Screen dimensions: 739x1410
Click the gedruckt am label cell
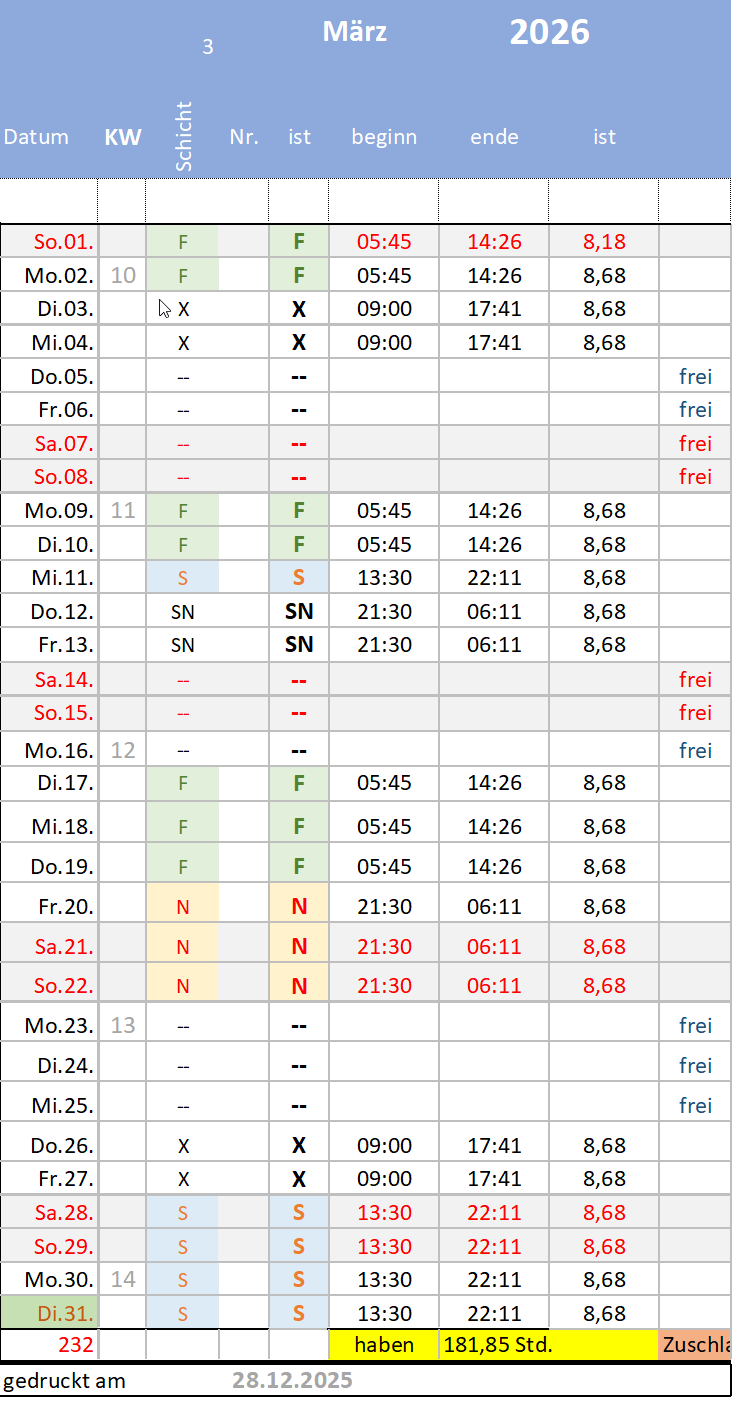pos(65,1380)
